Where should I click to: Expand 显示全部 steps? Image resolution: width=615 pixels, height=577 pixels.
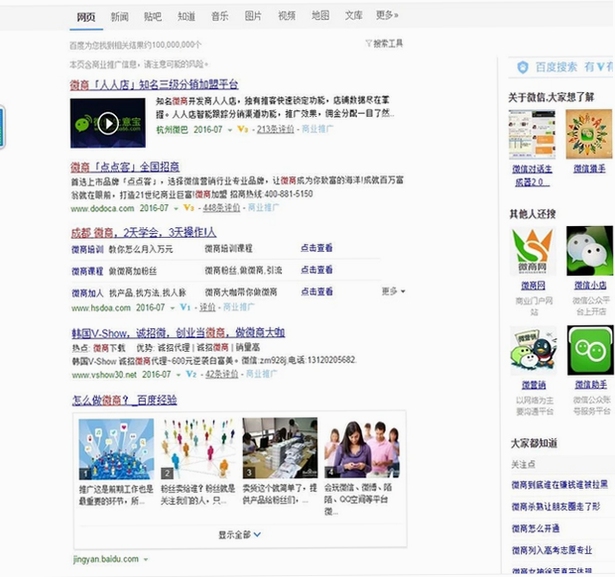[240, 535]
